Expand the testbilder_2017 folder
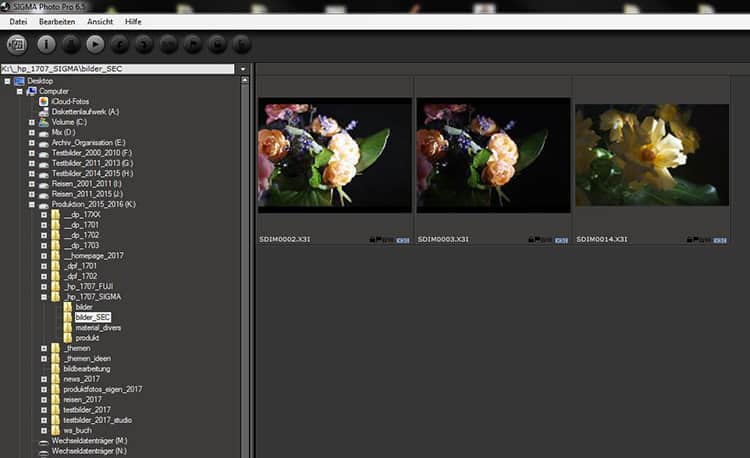750x458 pixels. 44,409
